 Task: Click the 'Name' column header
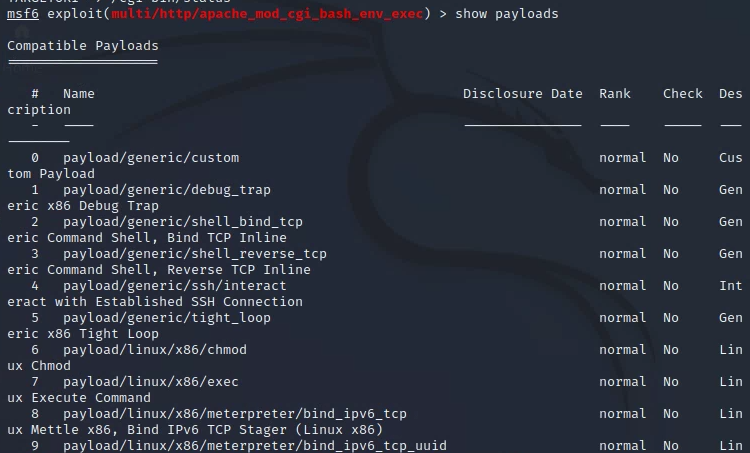tap(78, 94)
